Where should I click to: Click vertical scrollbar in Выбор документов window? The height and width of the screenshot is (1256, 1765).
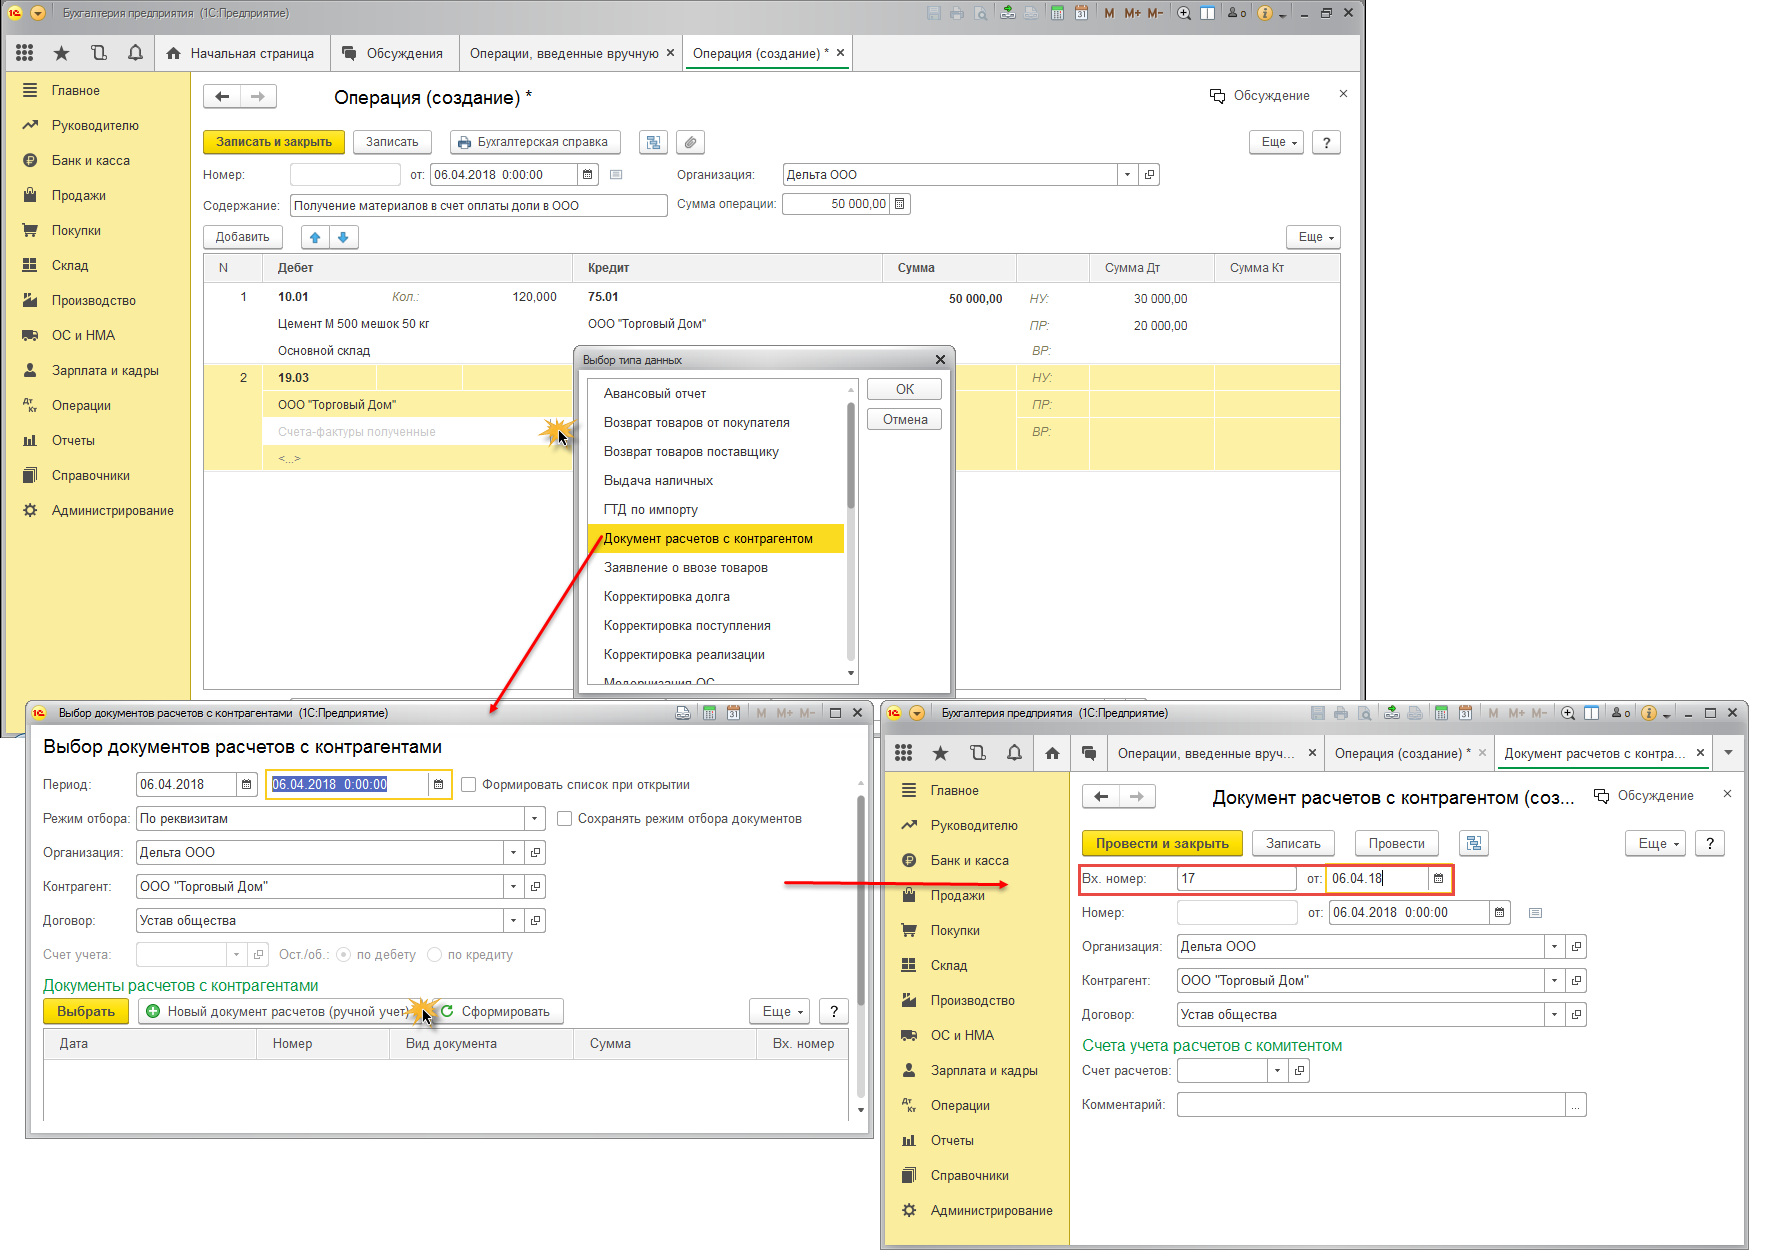861,900
